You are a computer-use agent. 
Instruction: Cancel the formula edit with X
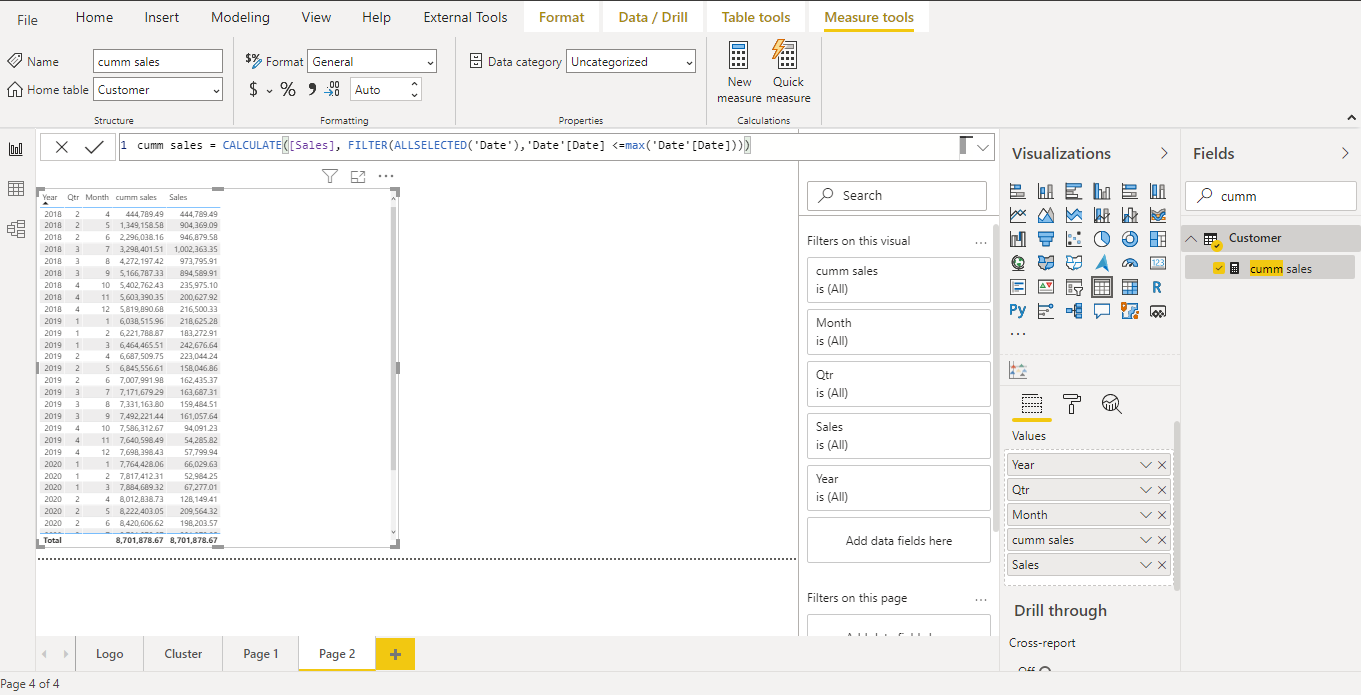pyautogui.click(x=62, y=147)
